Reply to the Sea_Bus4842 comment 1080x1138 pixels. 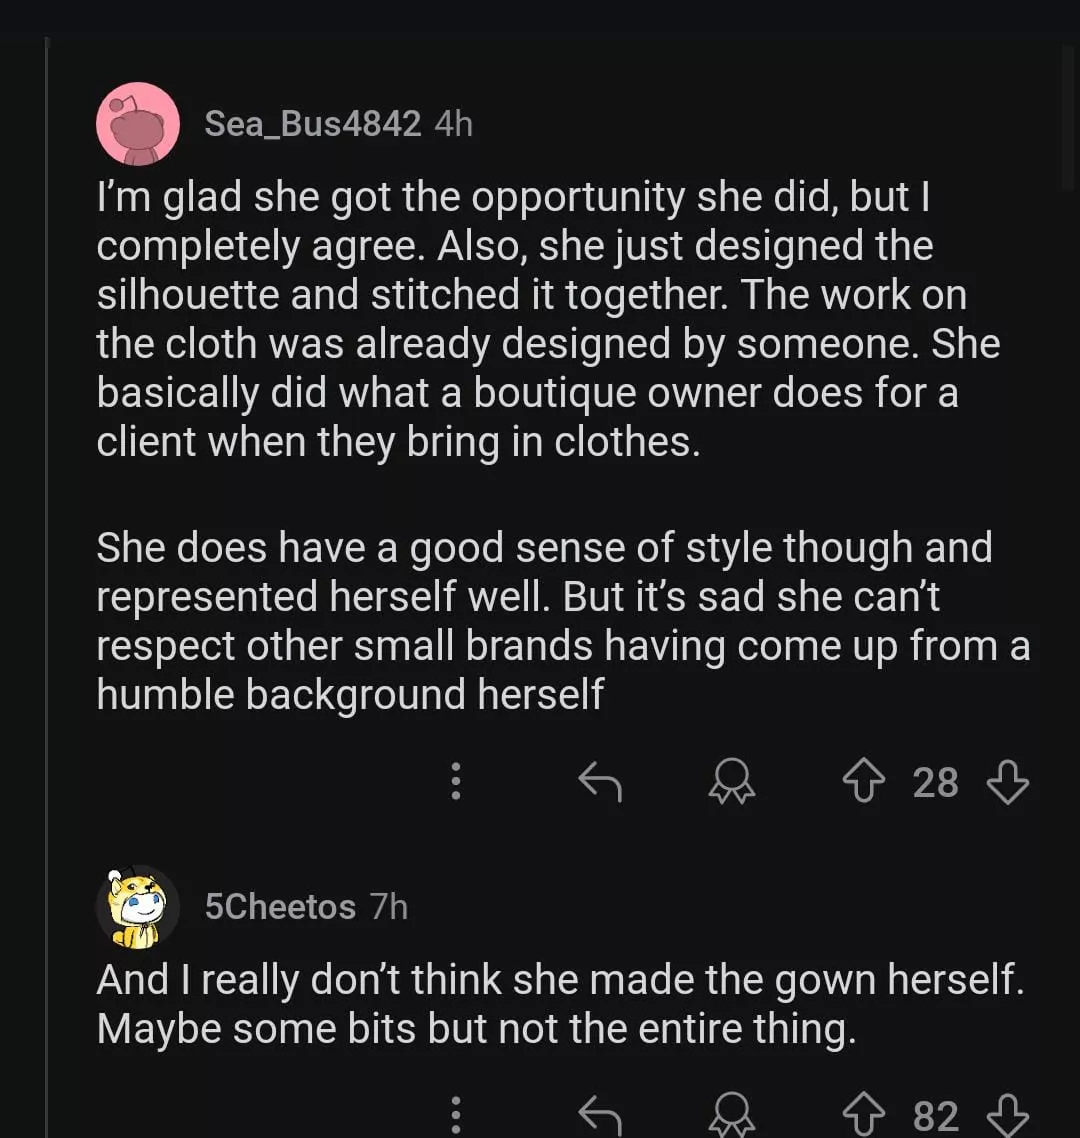point(600,781)
